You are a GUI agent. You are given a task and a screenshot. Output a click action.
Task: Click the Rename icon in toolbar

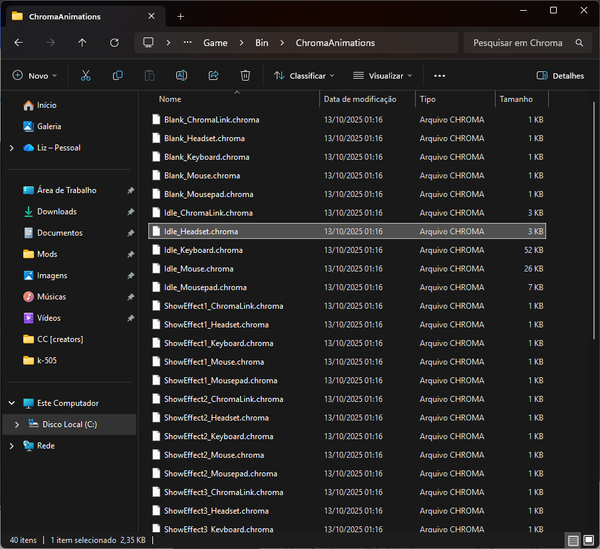[181, 75]
